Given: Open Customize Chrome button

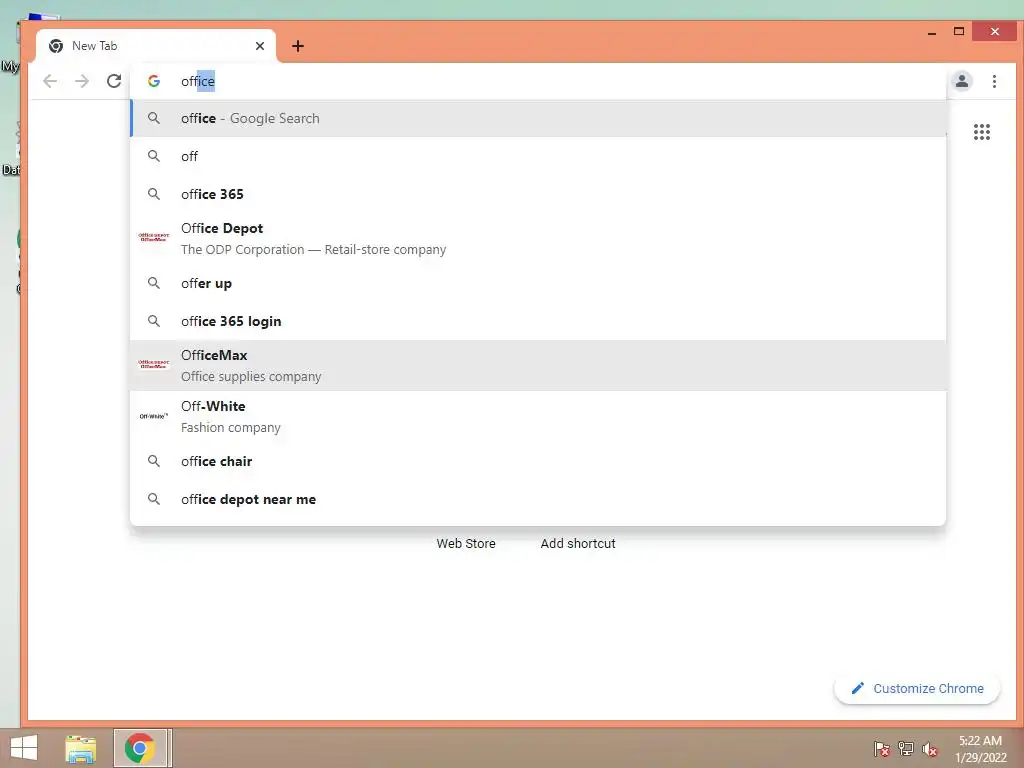Looking at the screenshot, I should point(917,688).
